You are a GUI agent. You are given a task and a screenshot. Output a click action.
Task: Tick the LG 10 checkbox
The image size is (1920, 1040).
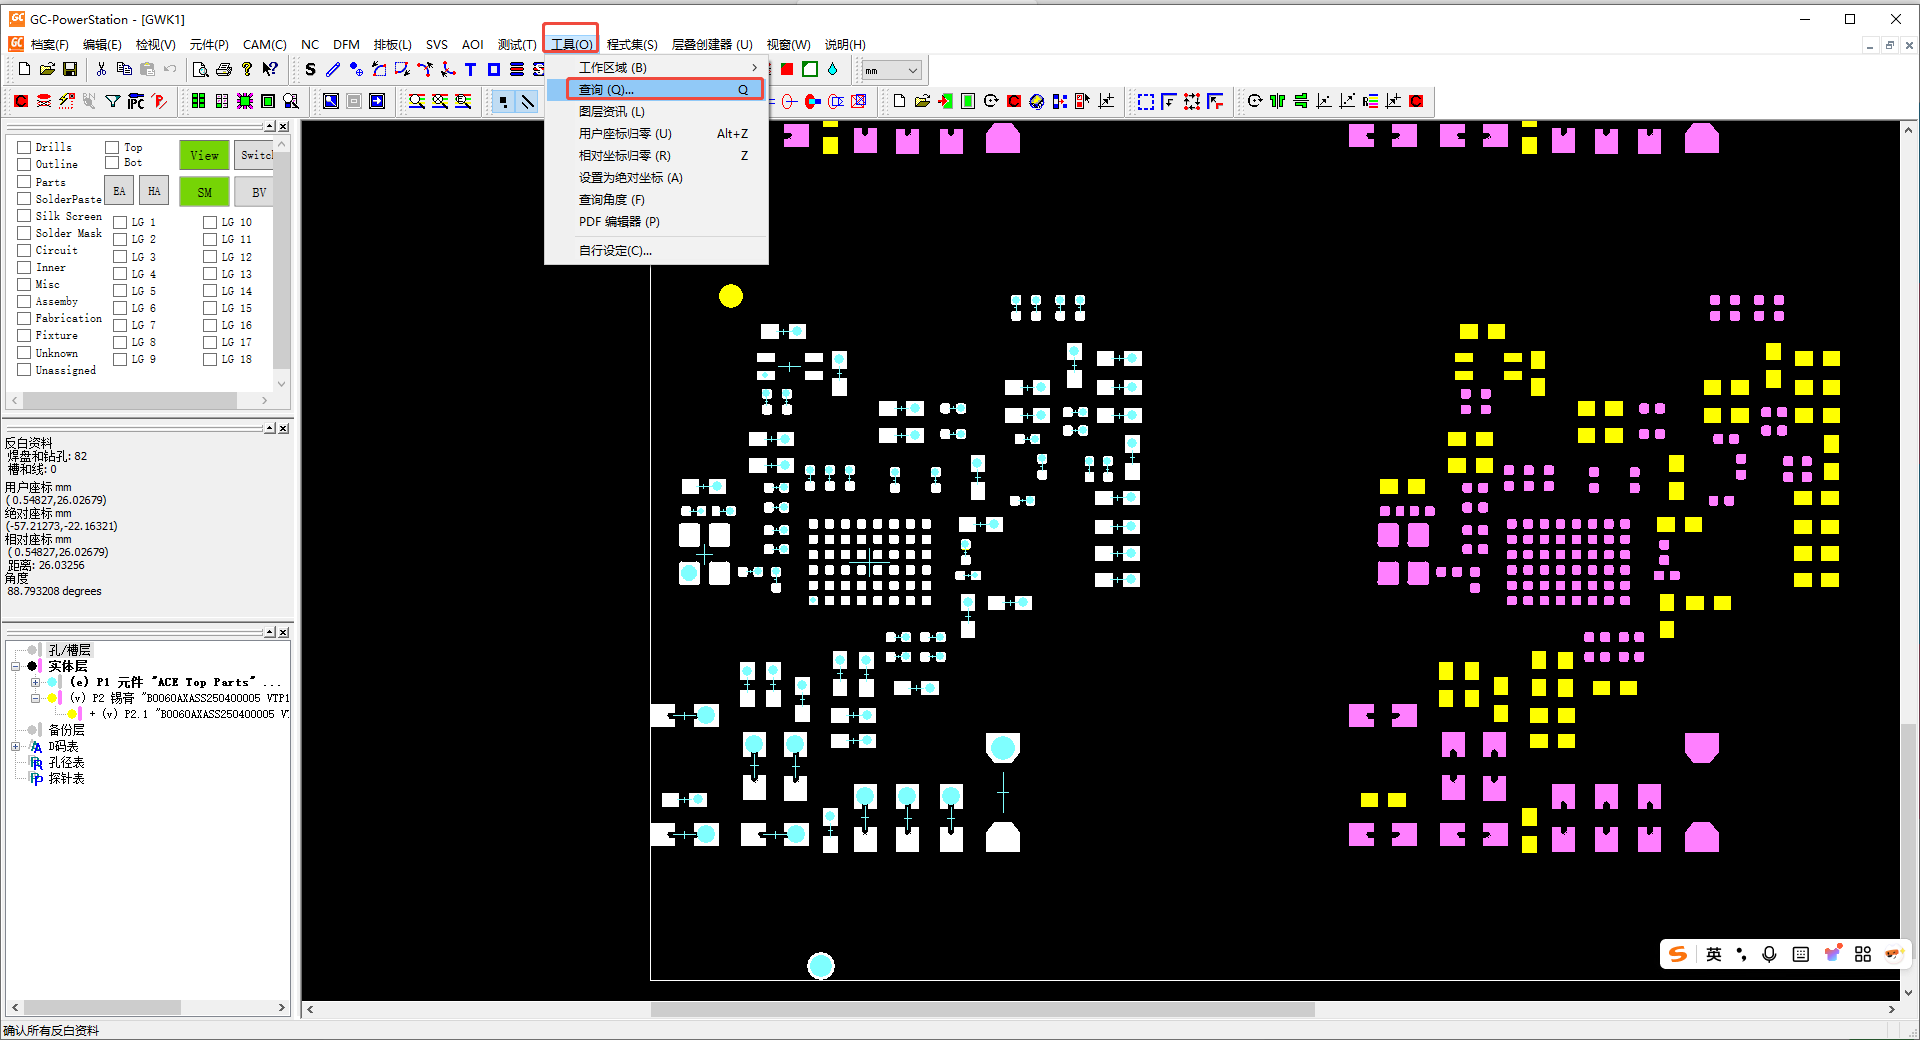click(x=210, y=222)
